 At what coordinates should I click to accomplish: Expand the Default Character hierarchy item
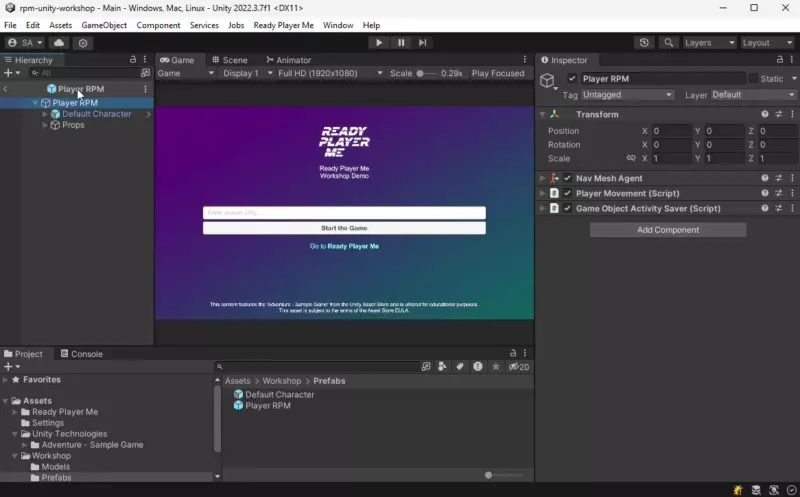(45, 114)
